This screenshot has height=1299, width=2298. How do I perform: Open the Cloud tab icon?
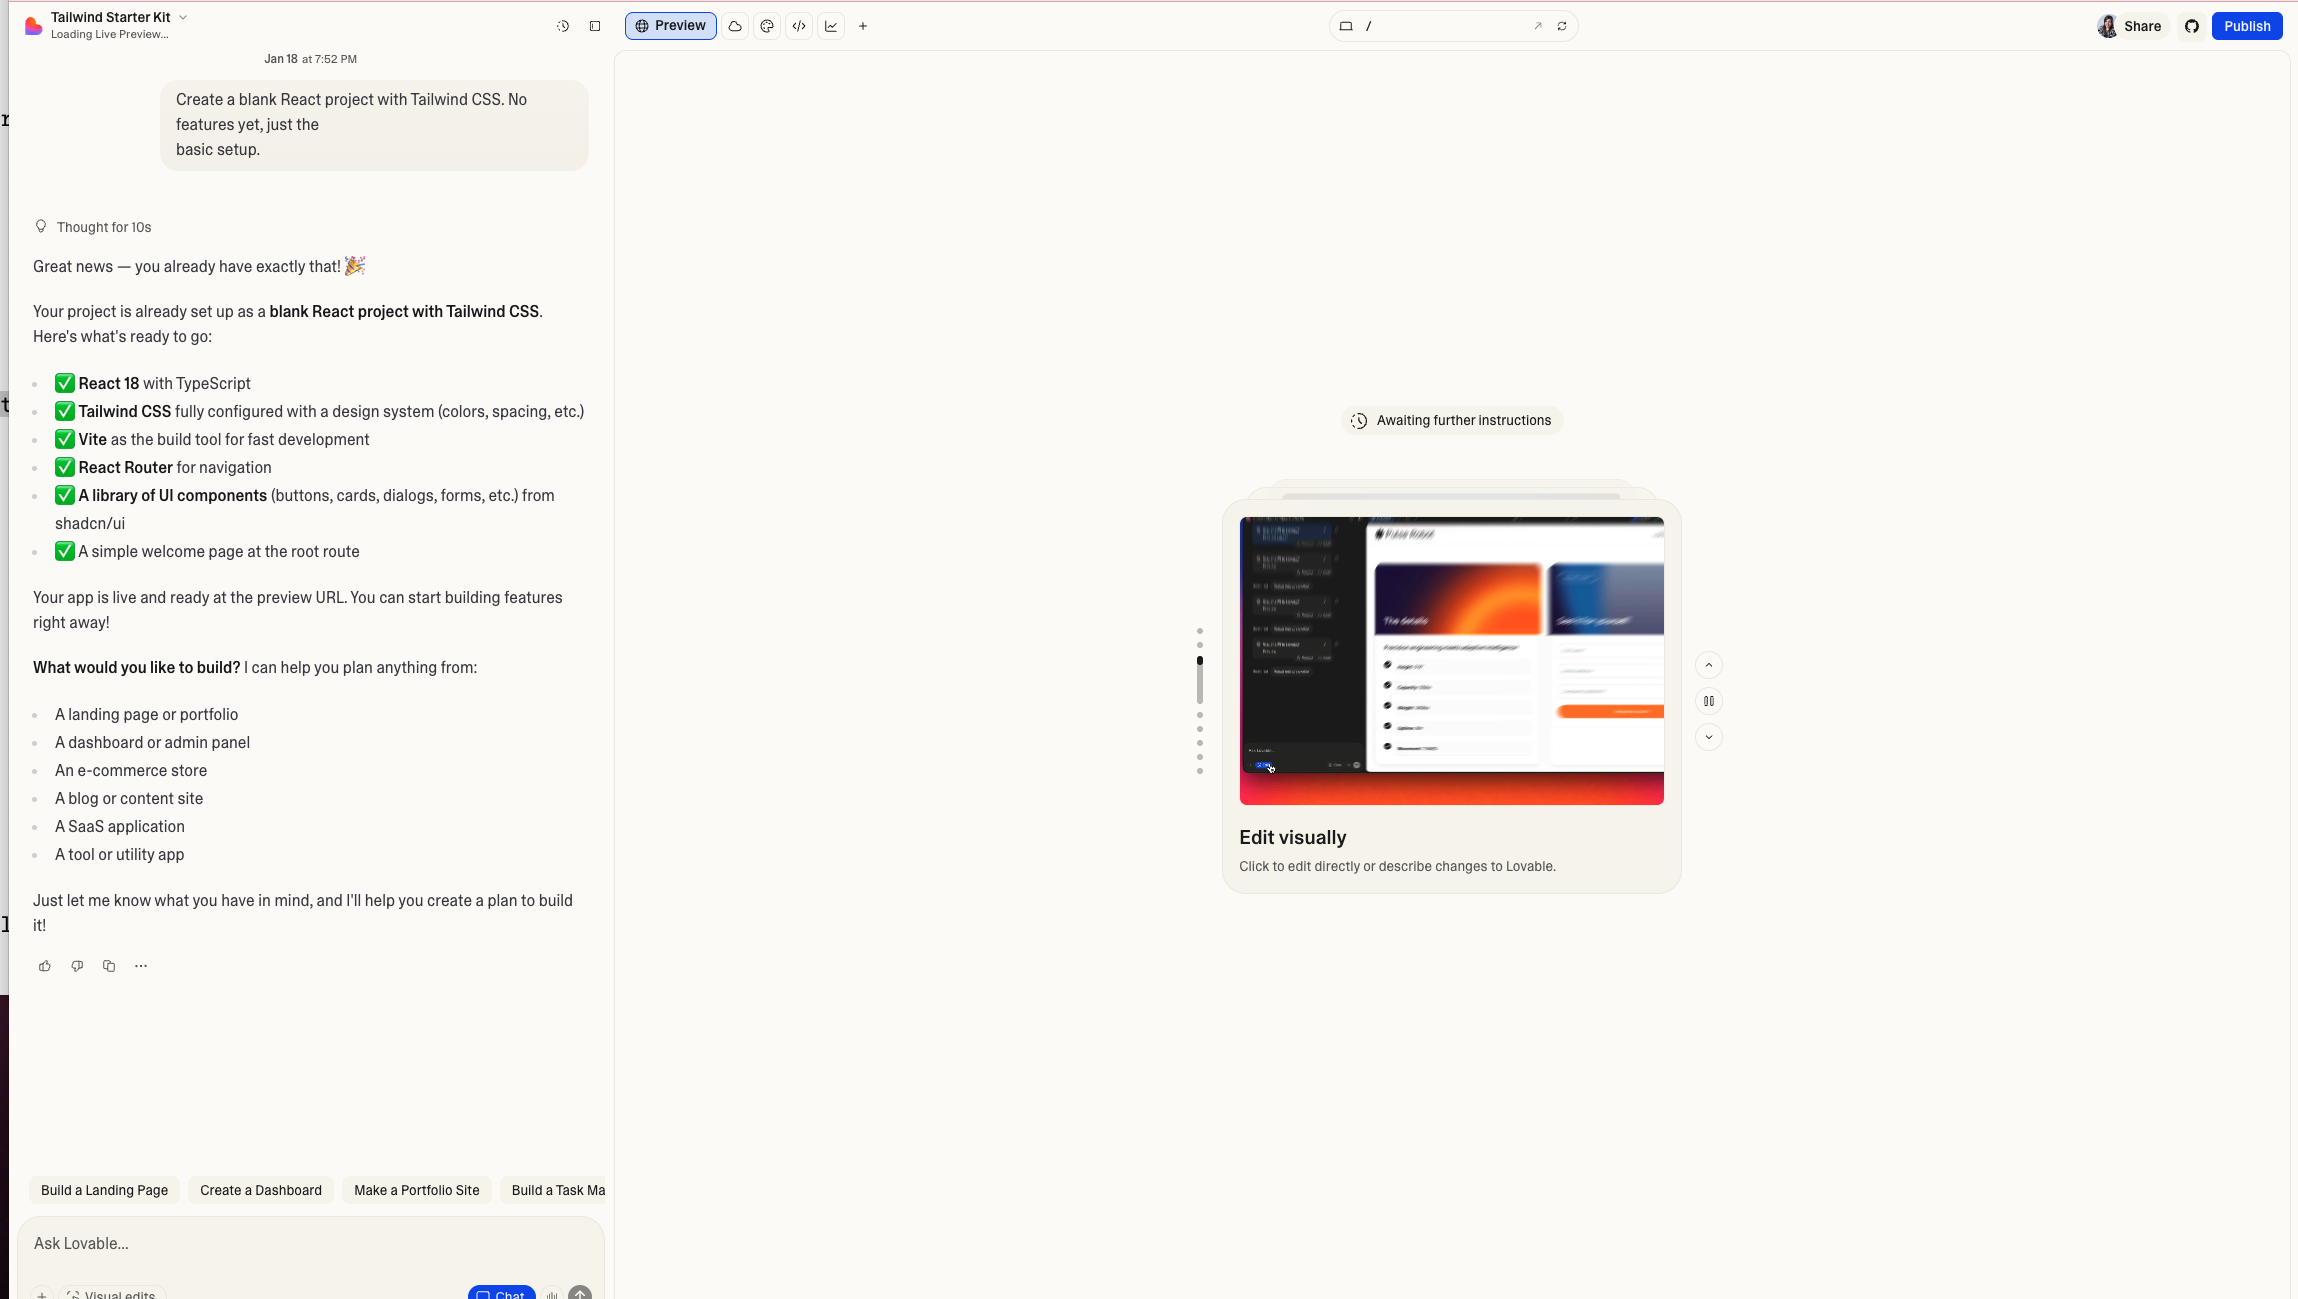(735, 26)
